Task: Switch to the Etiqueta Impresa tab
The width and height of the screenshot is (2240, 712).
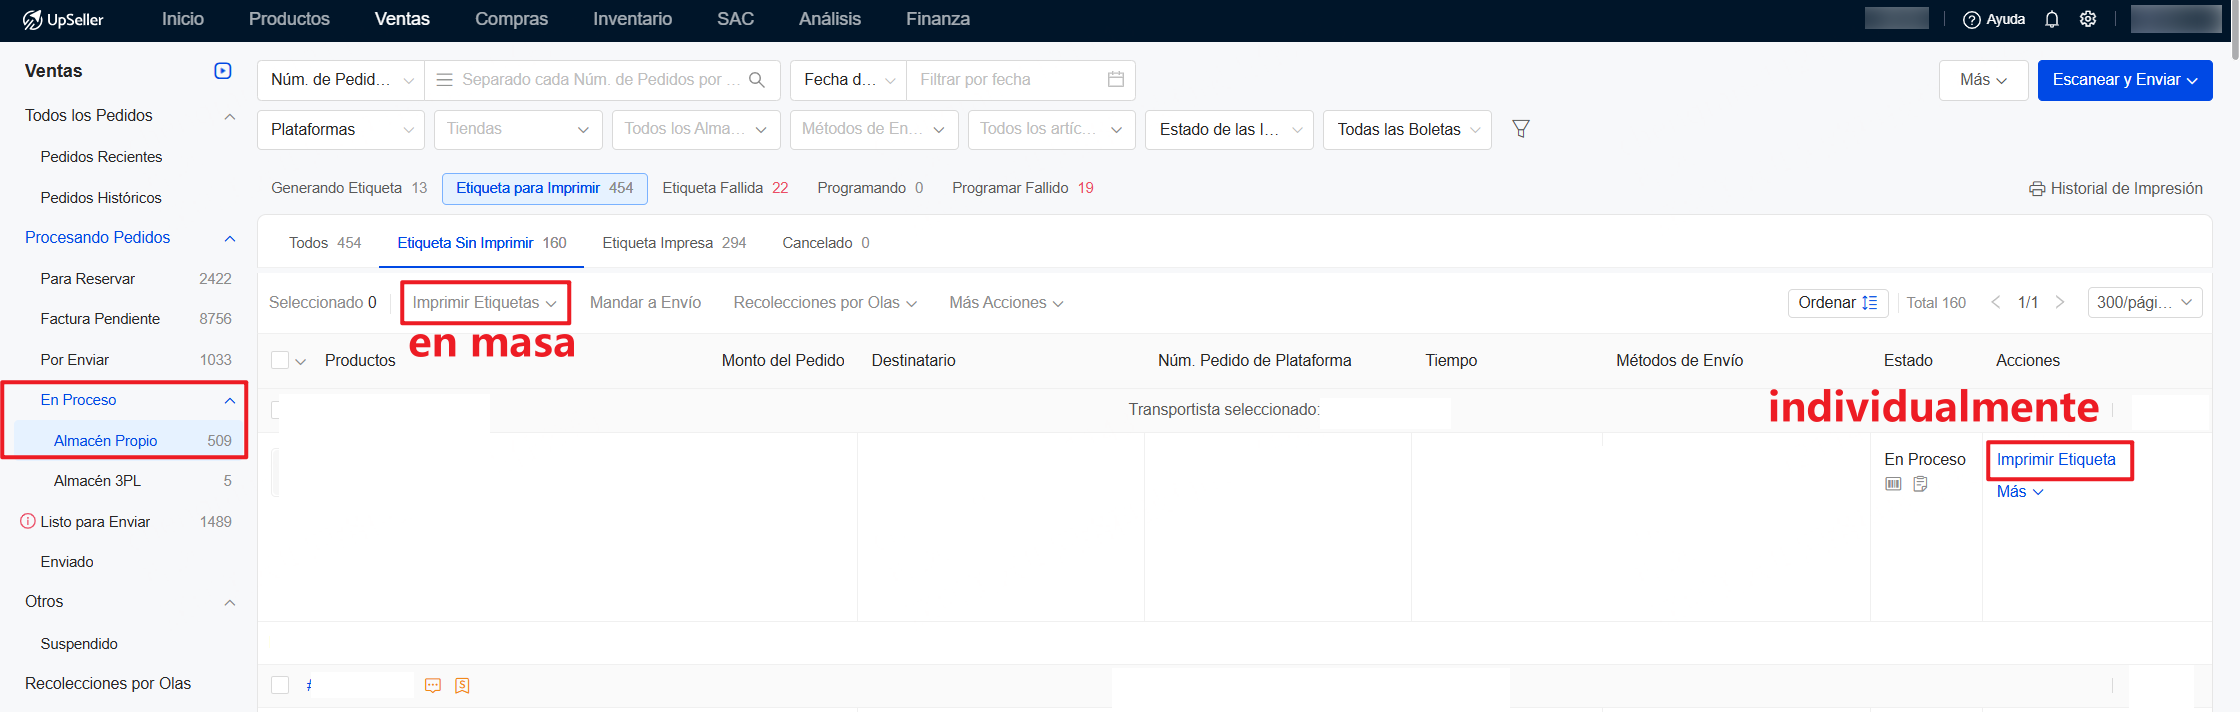Action: [674, 243]
